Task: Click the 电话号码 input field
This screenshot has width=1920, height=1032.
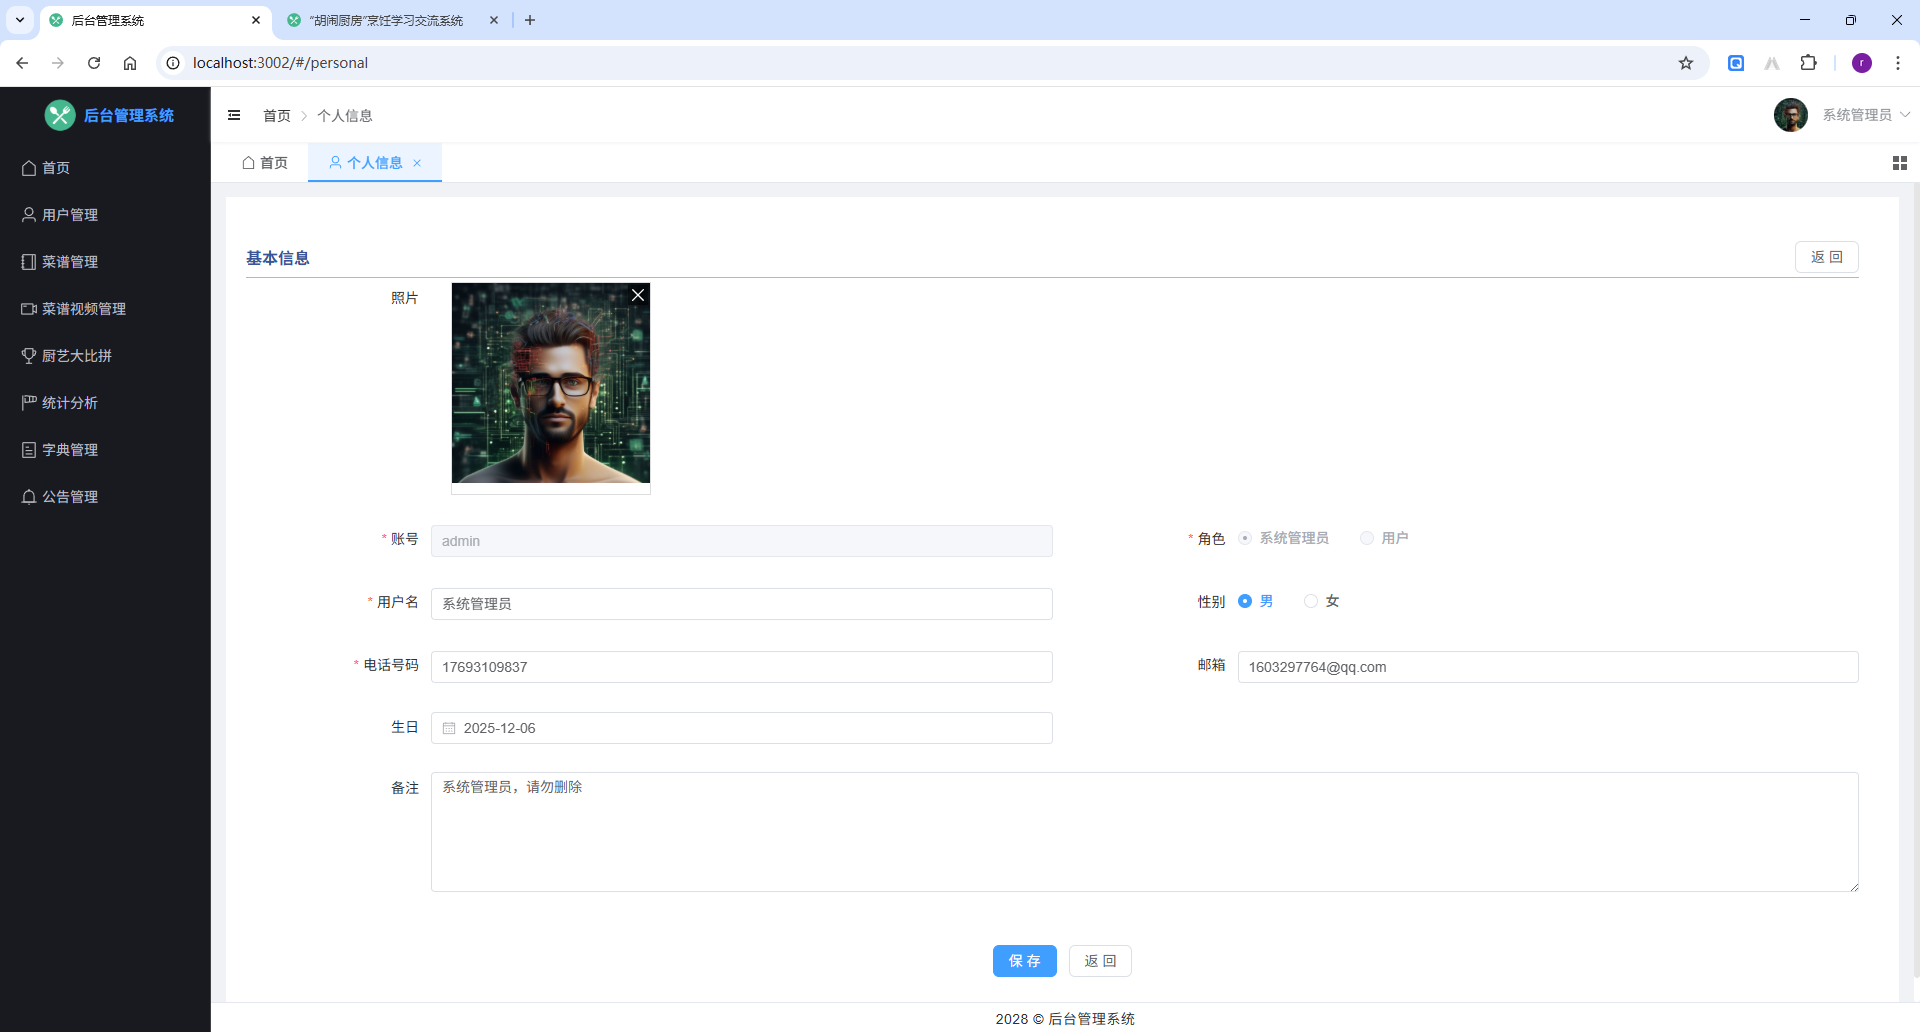Action: pos(742,667)
